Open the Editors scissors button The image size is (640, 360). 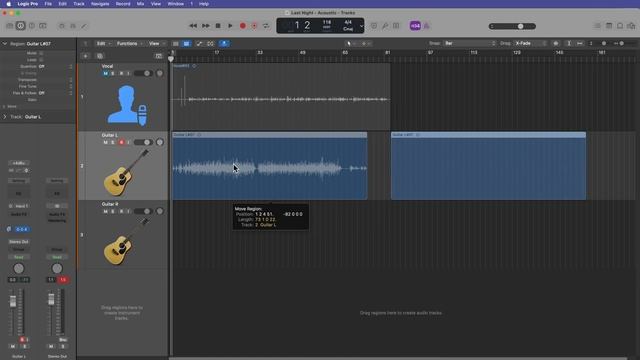[84, 26]
